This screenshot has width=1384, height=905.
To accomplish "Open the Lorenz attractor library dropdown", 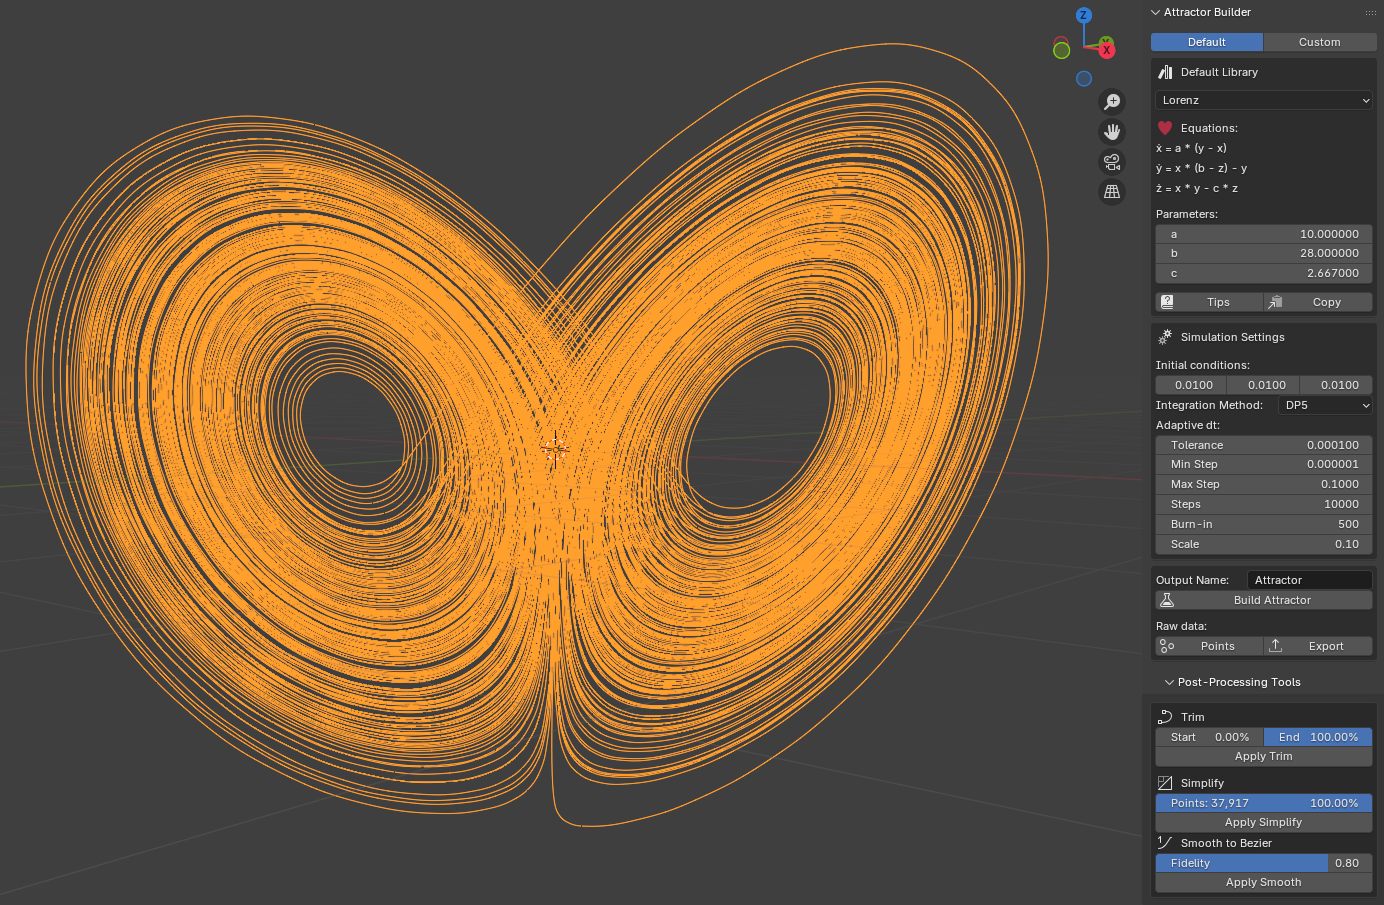I will pyautogui.click(x=1263, y=100).
